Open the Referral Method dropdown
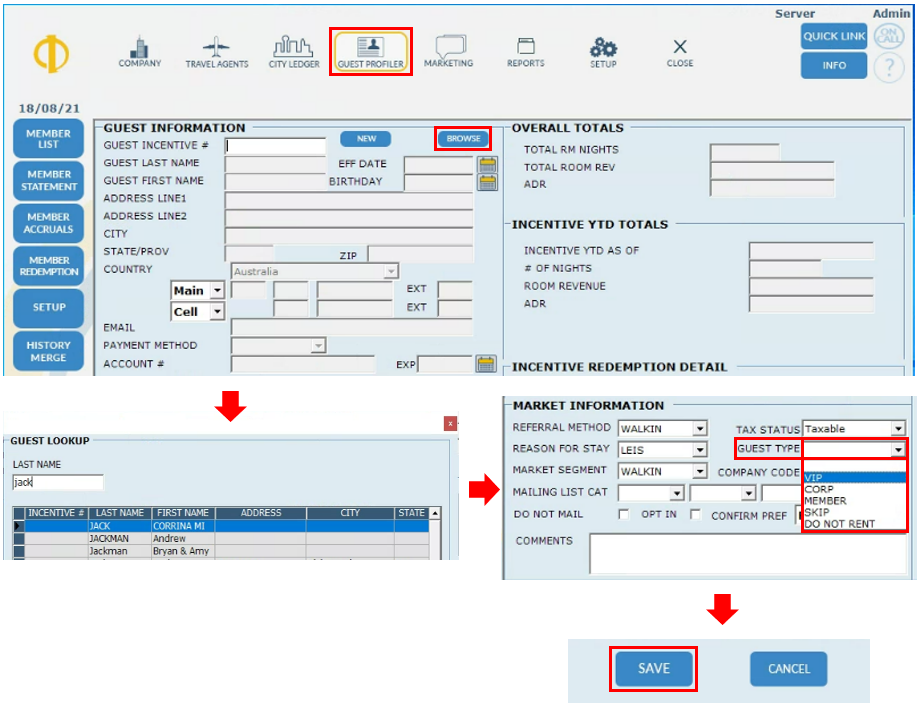The image size is (921, 707). pyautogui.click(x=700, y=429)
